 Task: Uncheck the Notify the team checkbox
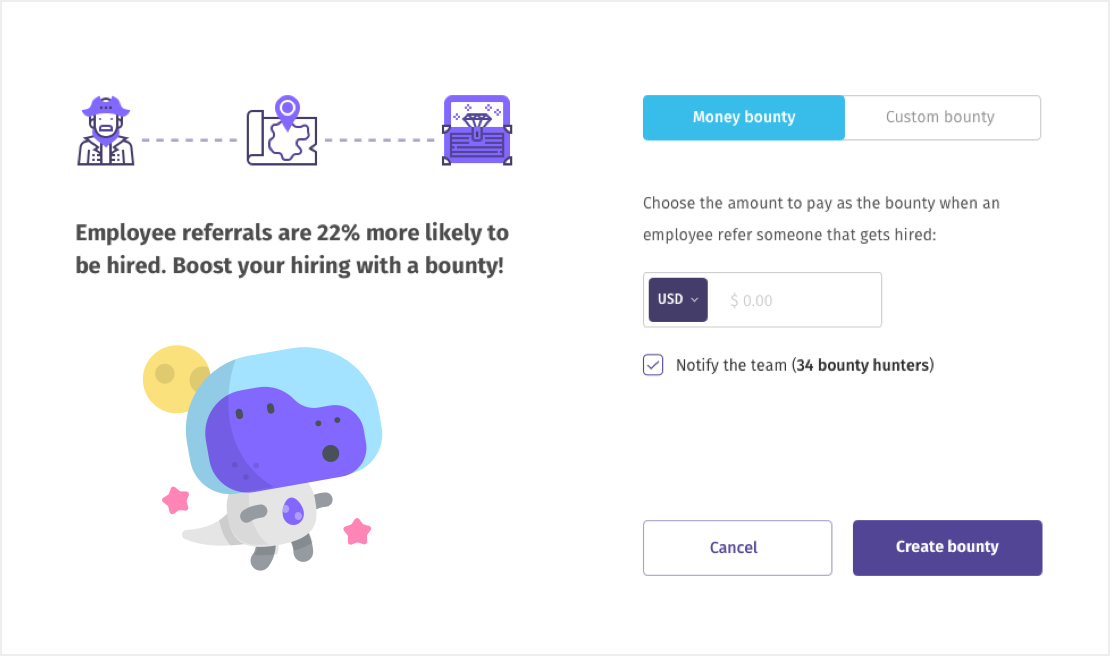pos(653,365)
